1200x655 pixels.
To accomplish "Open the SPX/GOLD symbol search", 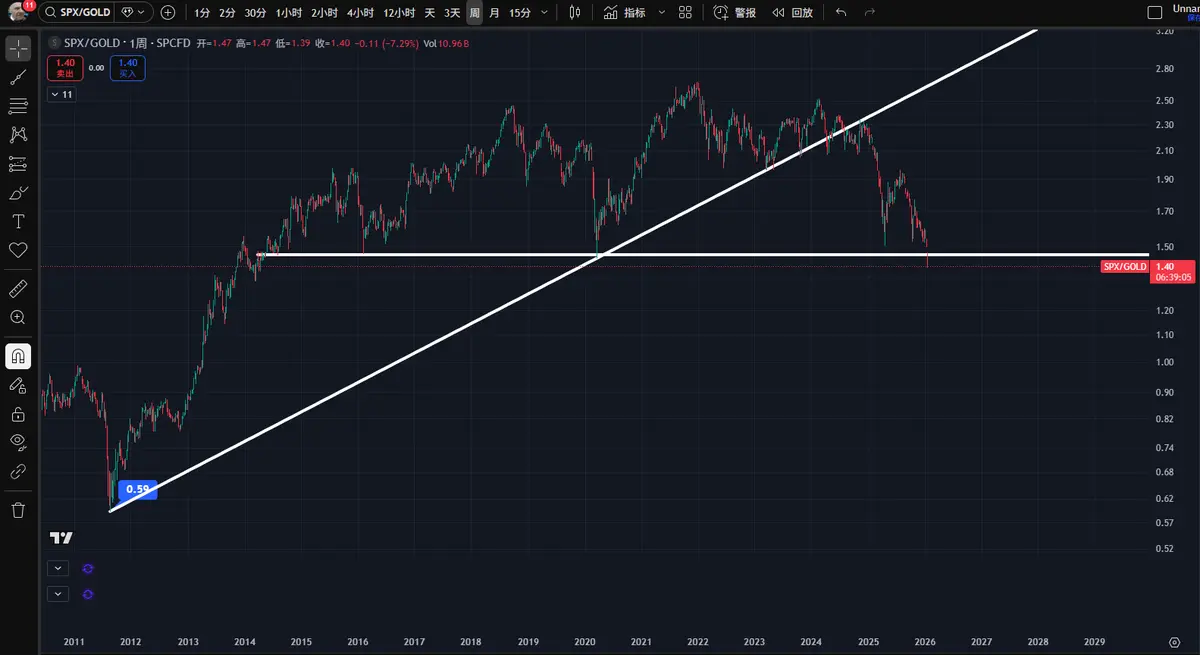I will coord(80,13).
